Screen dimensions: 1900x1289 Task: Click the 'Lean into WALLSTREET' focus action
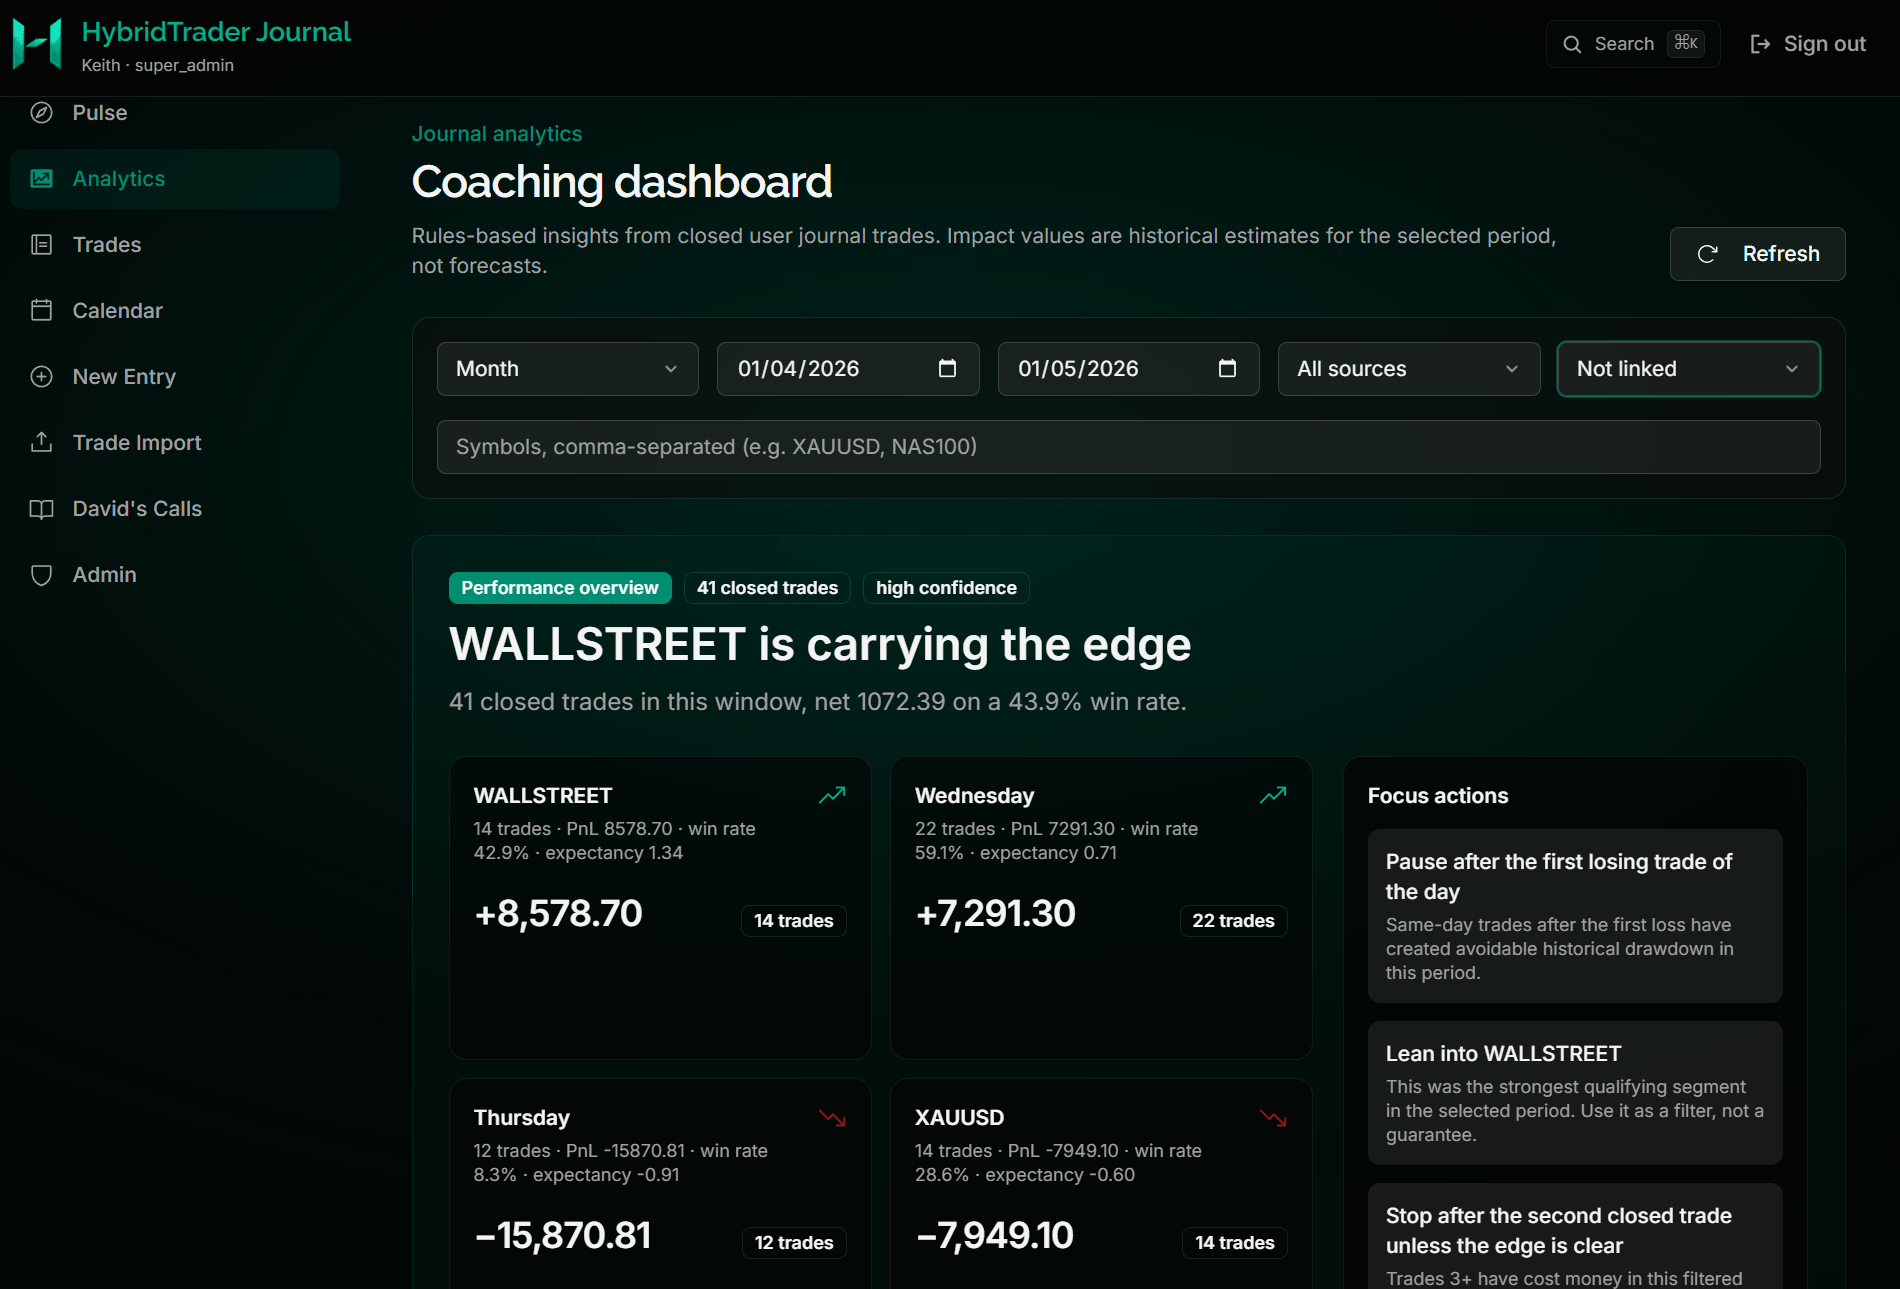click(x=1575, y=1093)
